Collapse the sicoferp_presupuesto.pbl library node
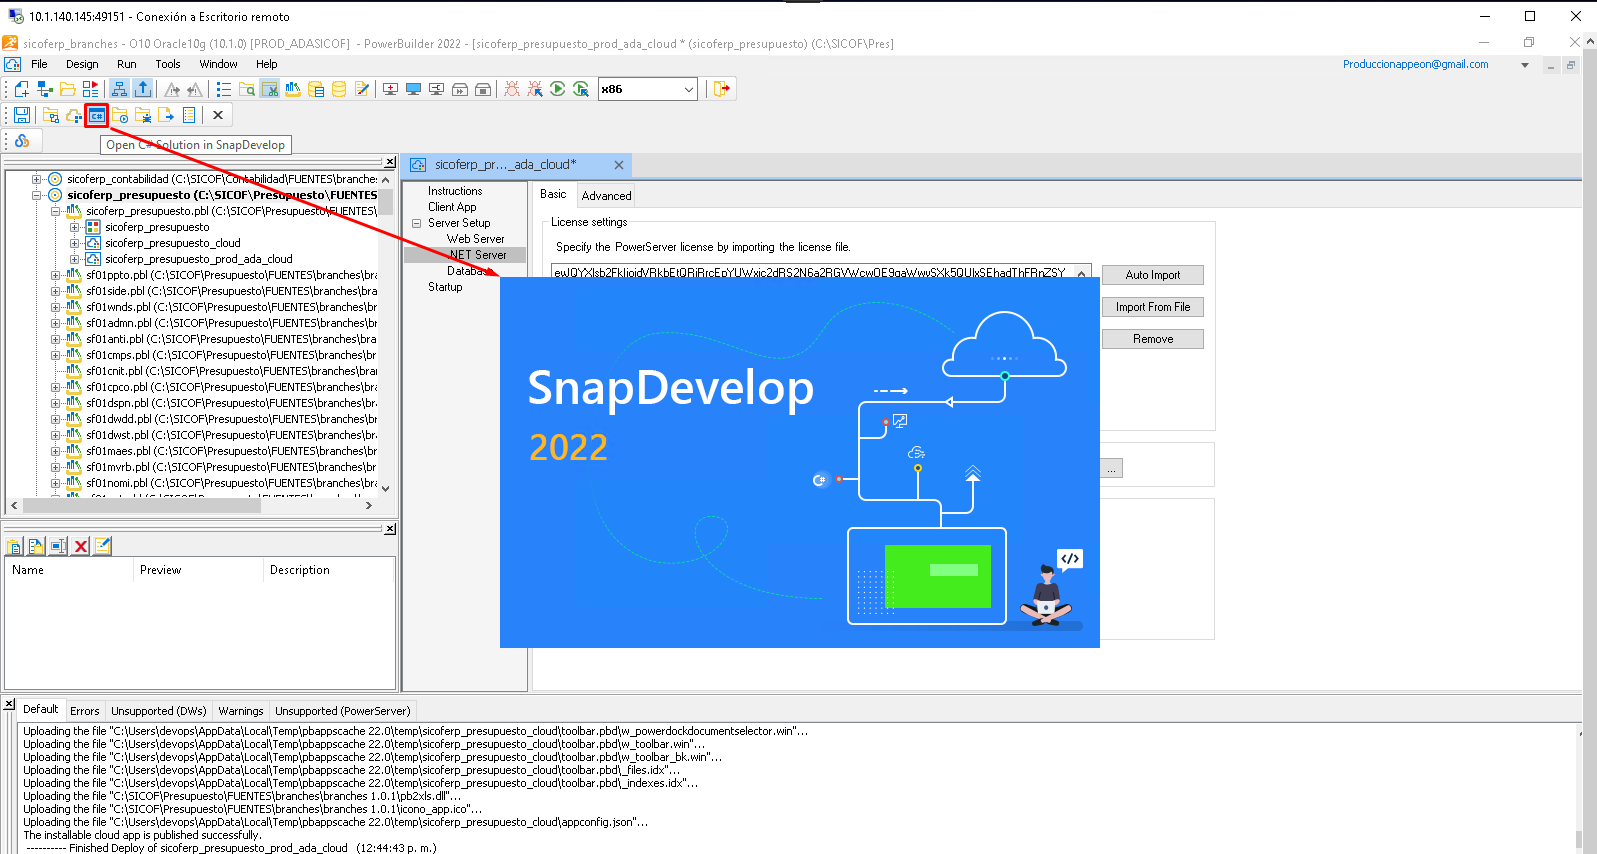Screen dimensions: 1597x854 (x=56, y=211)
